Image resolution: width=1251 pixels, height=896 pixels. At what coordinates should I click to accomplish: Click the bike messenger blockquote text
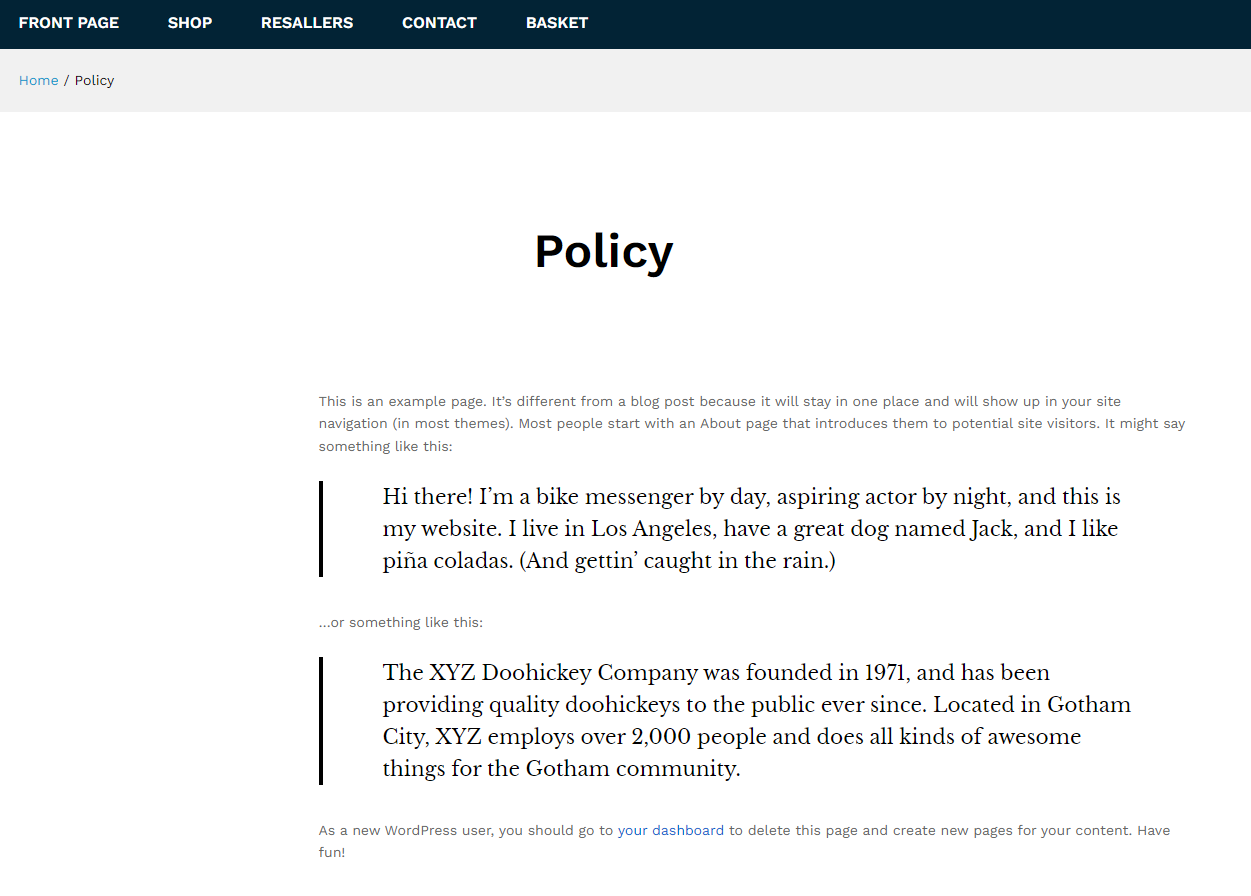click(x=750, y=529)
